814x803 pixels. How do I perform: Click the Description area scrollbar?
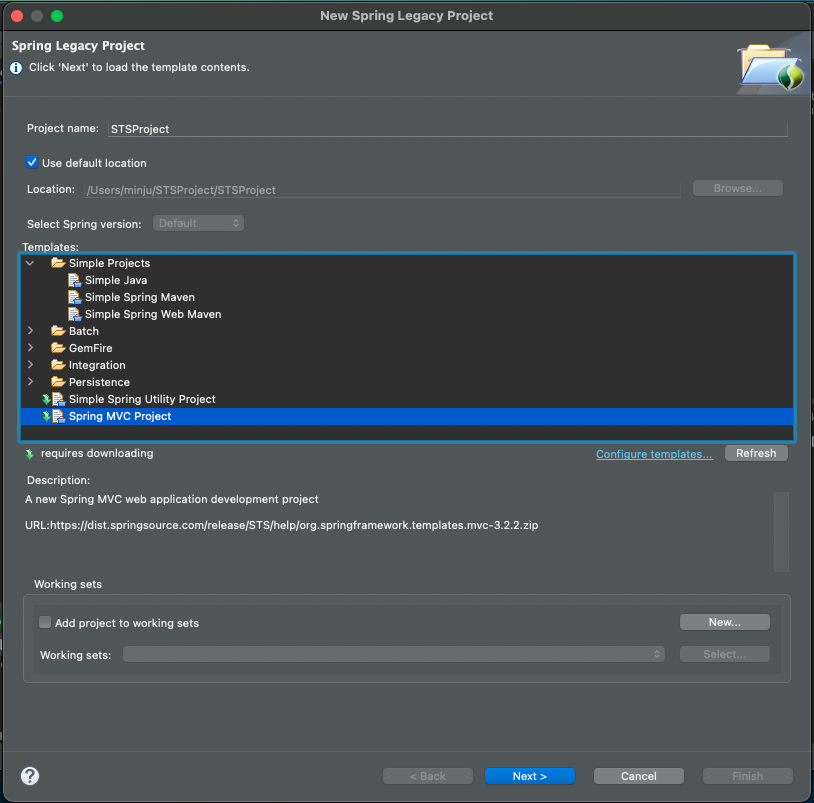[x=781, y=532]
